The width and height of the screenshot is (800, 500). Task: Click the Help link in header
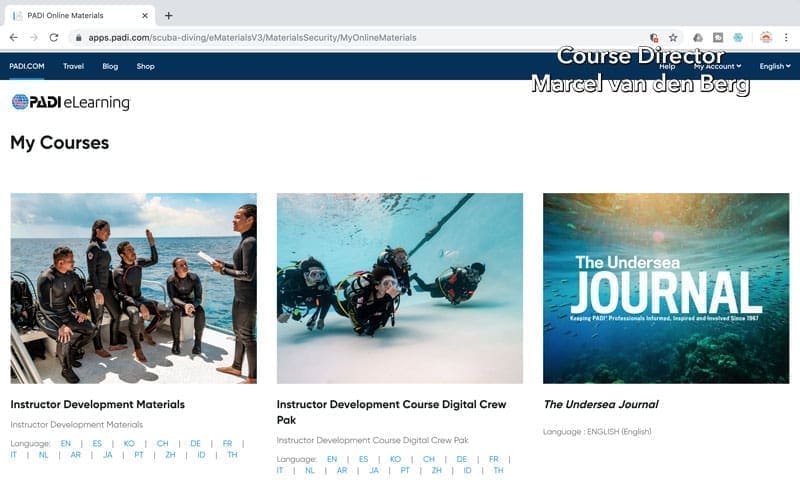(x=667, y=66)
